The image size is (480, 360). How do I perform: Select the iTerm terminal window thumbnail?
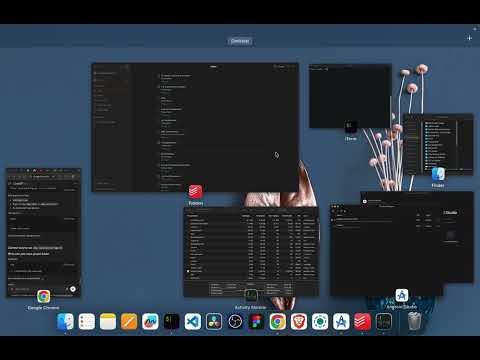click(x=350, y=96)
